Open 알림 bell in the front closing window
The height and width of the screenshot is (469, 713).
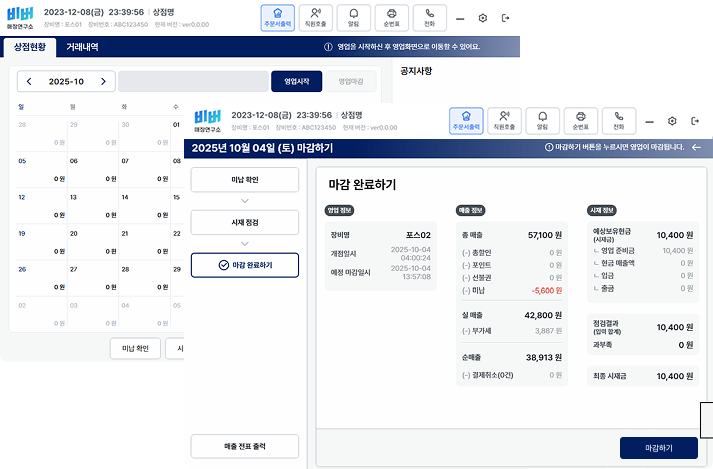coord(542,121)
